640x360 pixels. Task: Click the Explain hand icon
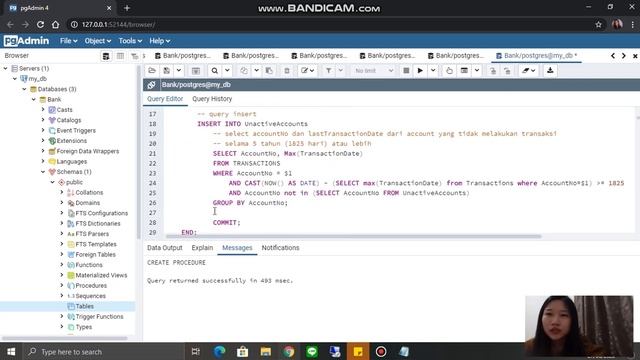coord(449,71)
